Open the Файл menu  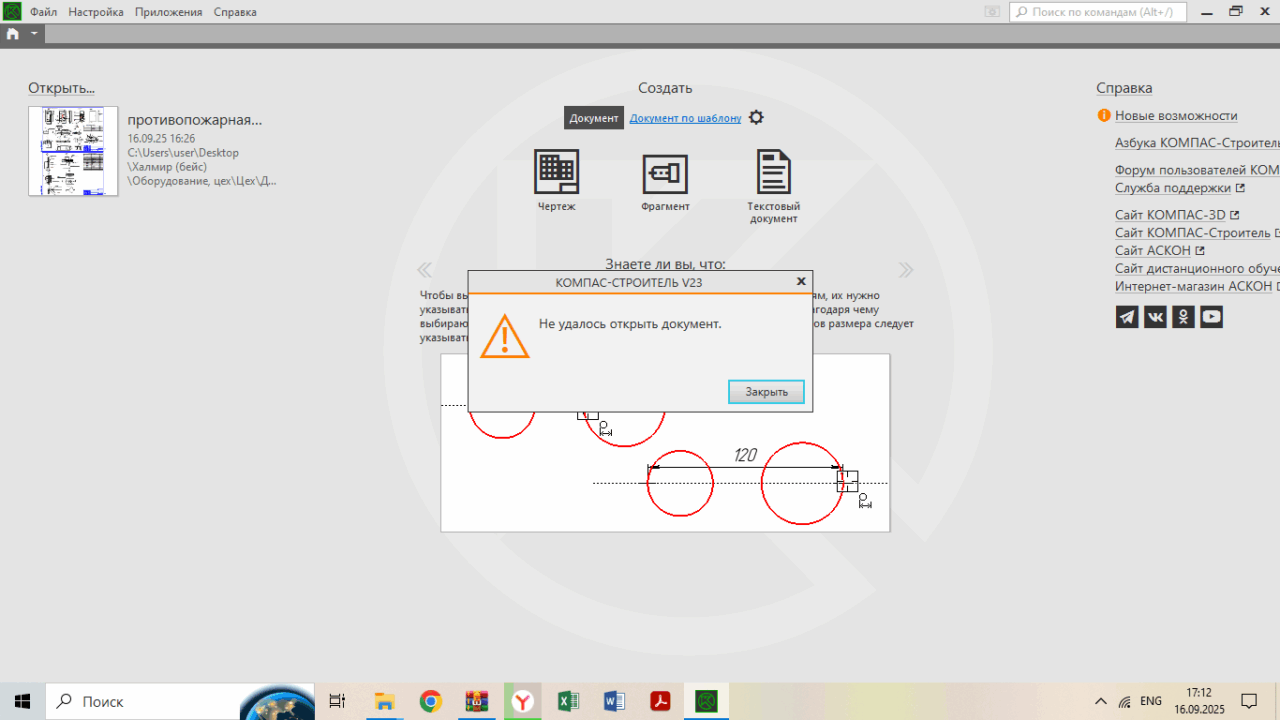coord(43,12)
